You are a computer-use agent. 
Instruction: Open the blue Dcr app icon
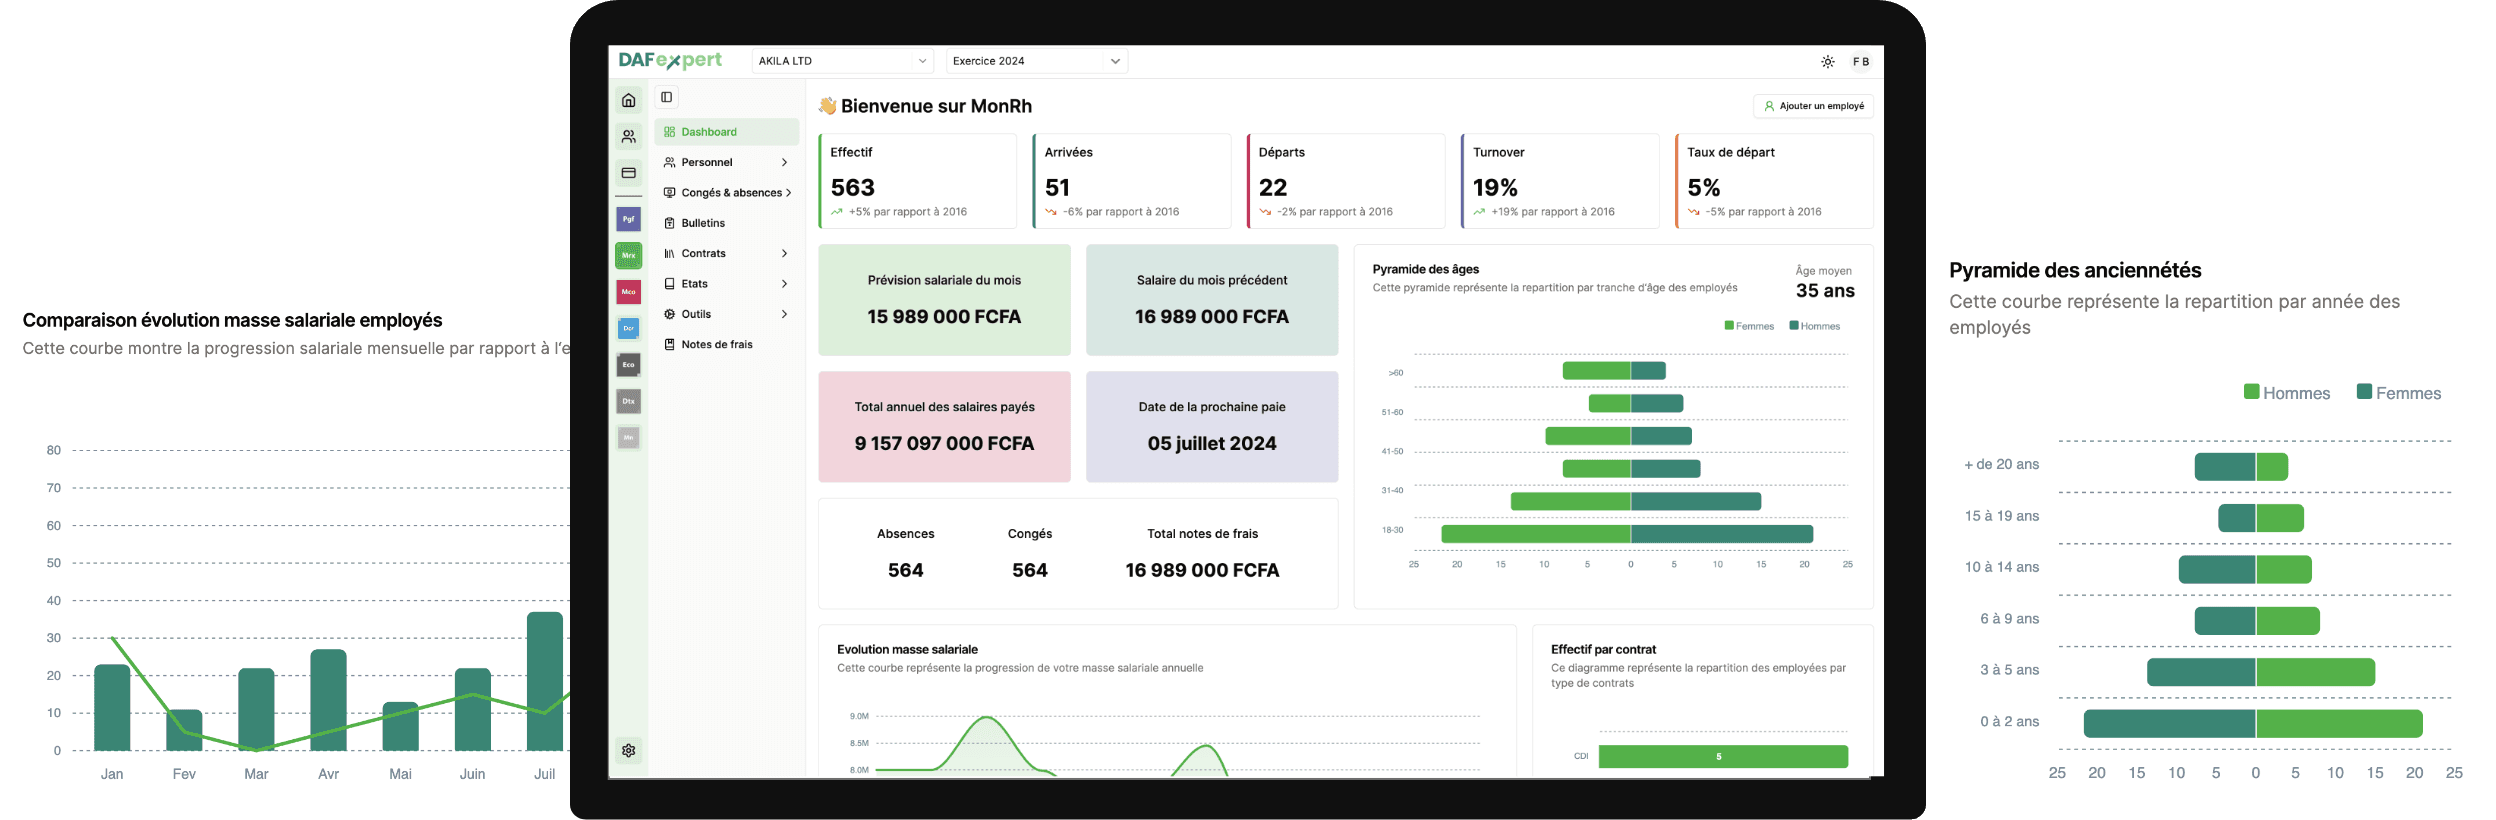628,328
